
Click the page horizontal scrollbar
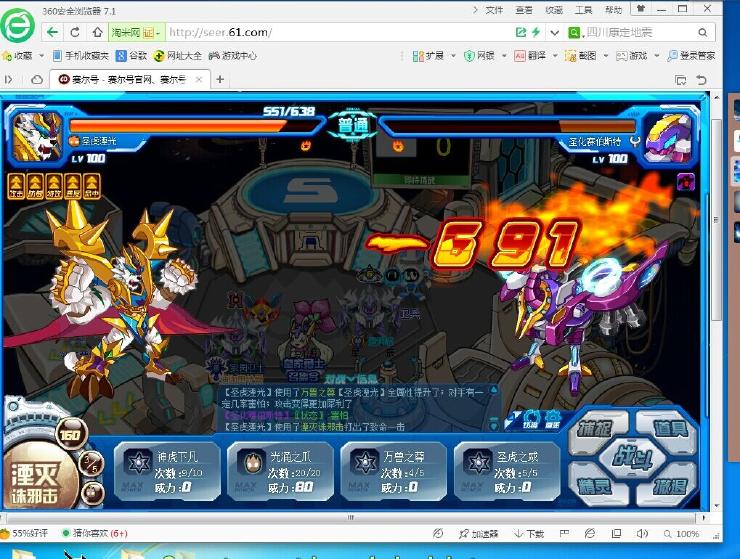pyautogui.click(x=352, y=517)
